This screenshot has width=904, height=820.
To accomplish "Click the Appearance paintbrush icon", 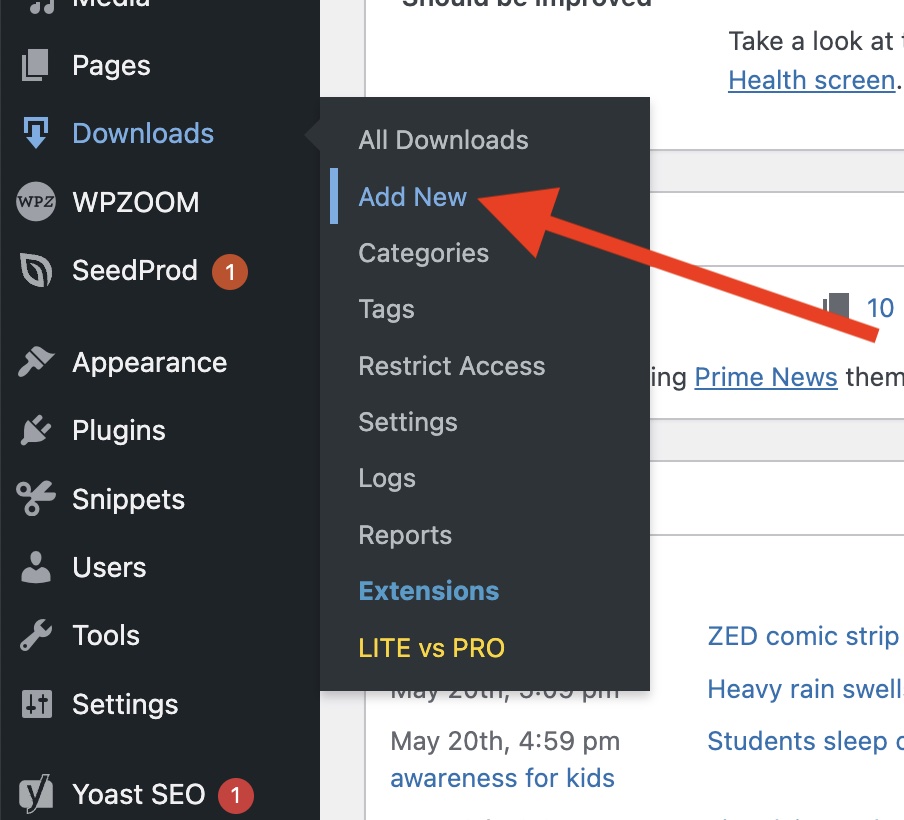I will pyautogui.click(x=36, y=363).
